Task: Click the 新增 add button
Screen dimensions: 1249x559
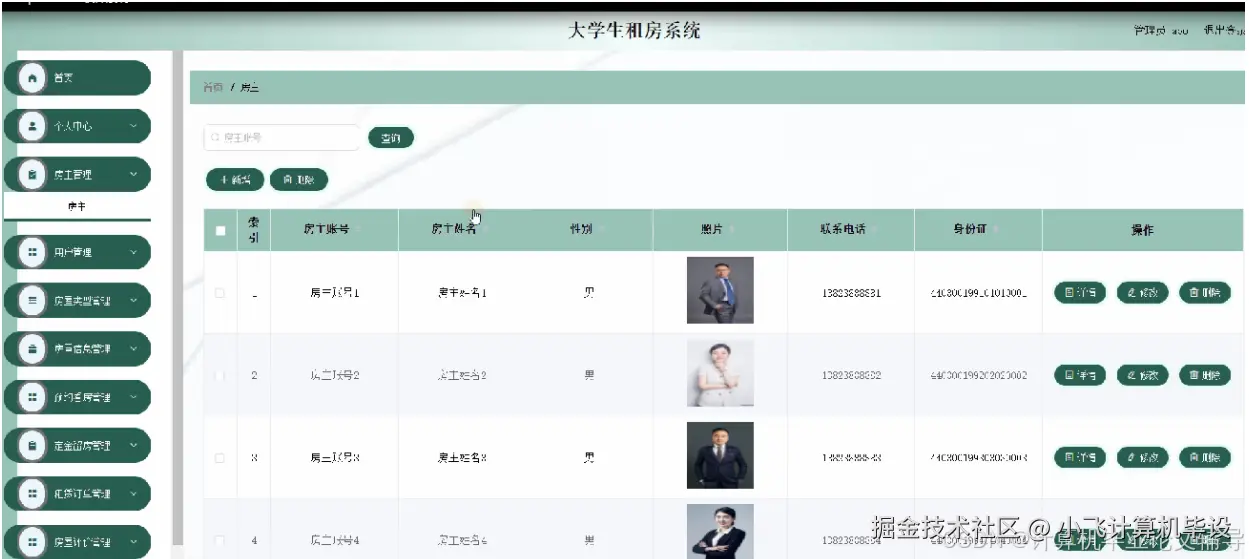Action: point(235,180)
